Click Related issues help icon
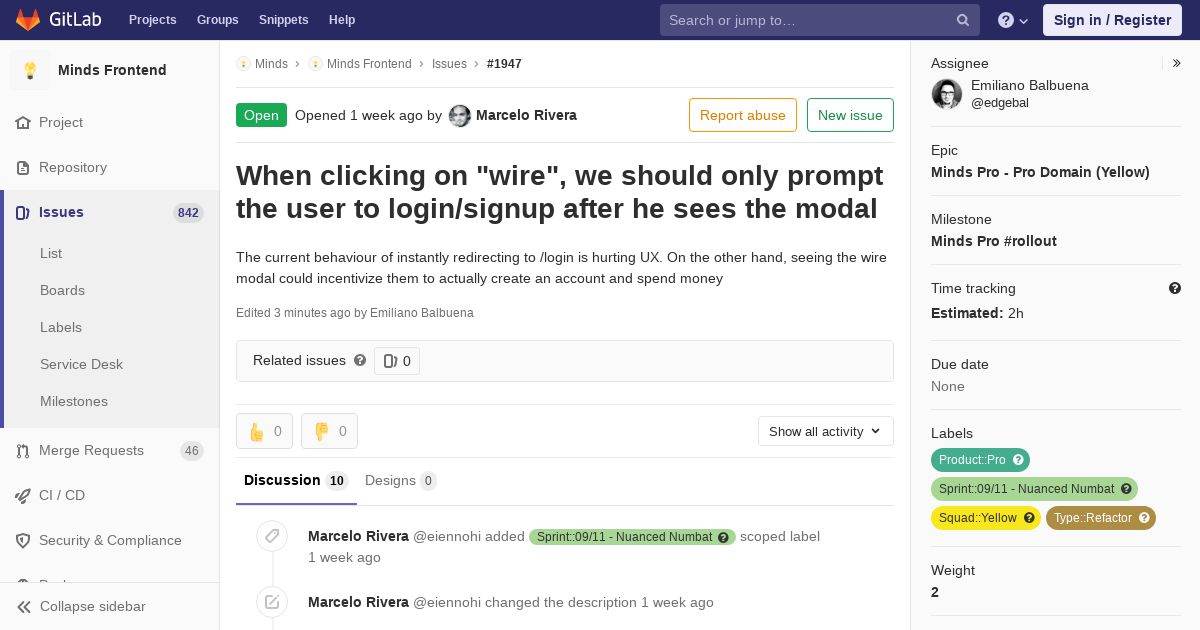 (x=360, y=360)
